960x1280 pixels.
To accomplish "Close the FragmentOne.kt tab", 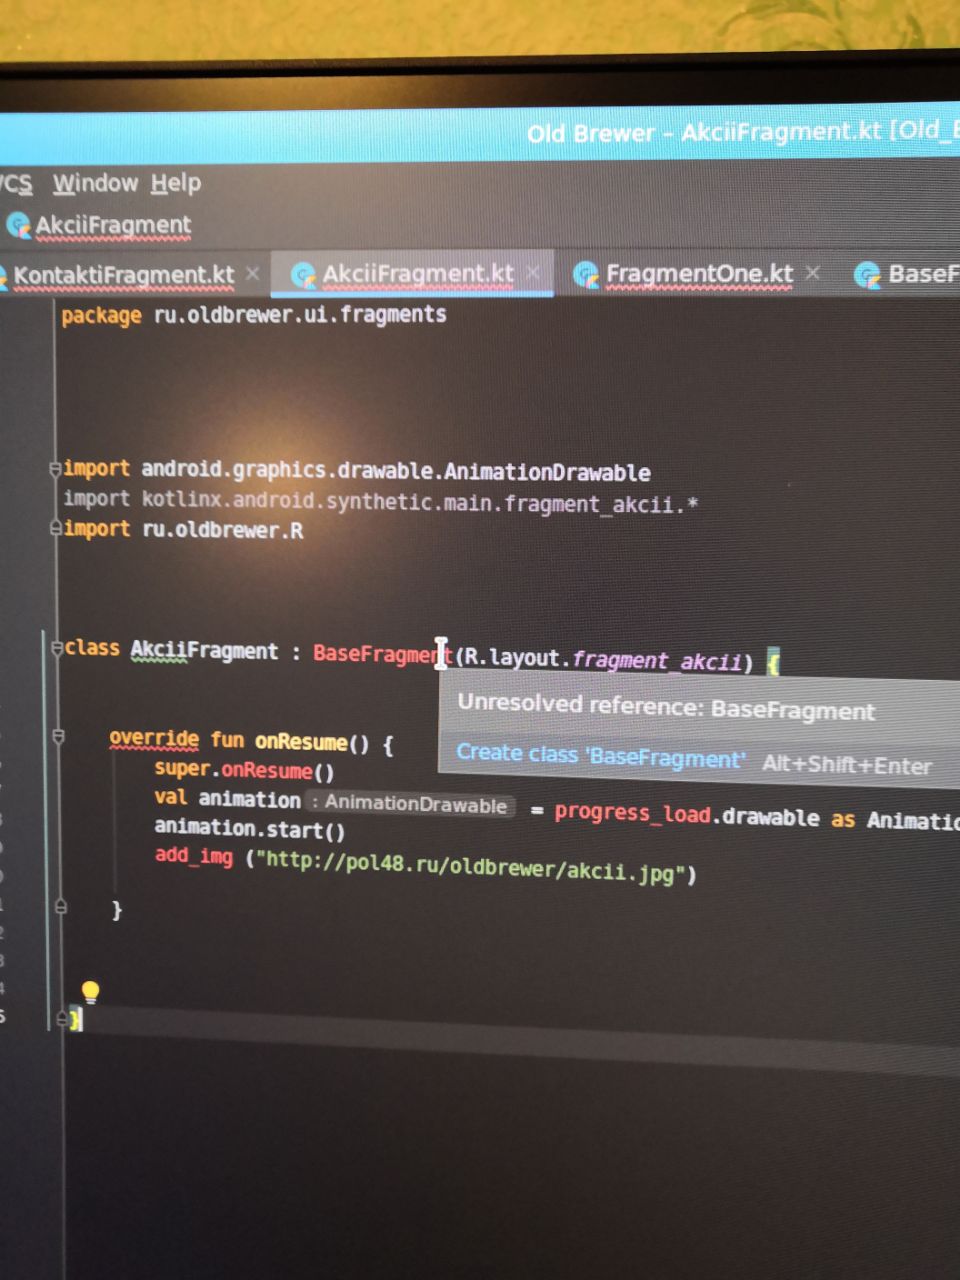I will point(813,272).
